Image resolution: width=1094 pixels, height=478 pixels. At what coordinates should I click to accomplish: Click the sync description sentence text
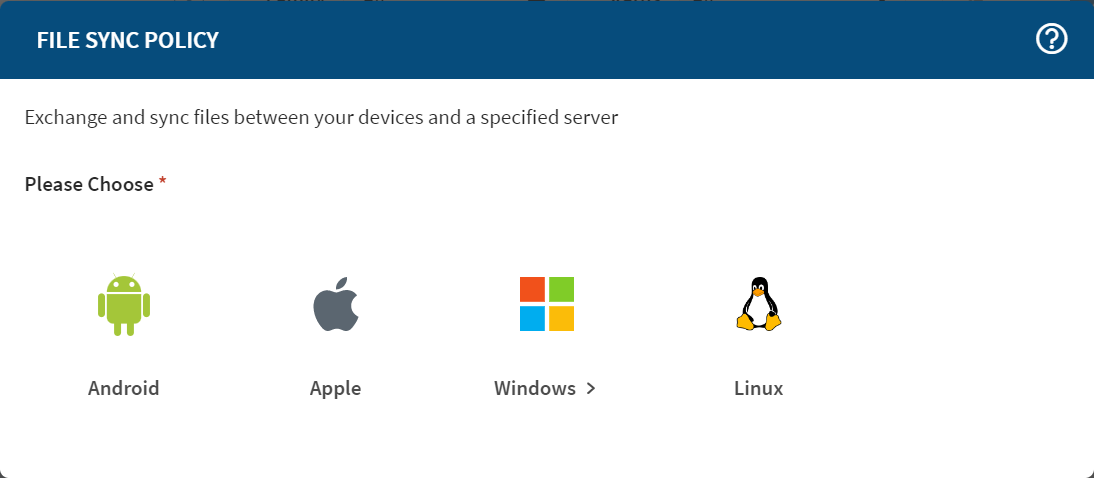[x=321, y=118]
